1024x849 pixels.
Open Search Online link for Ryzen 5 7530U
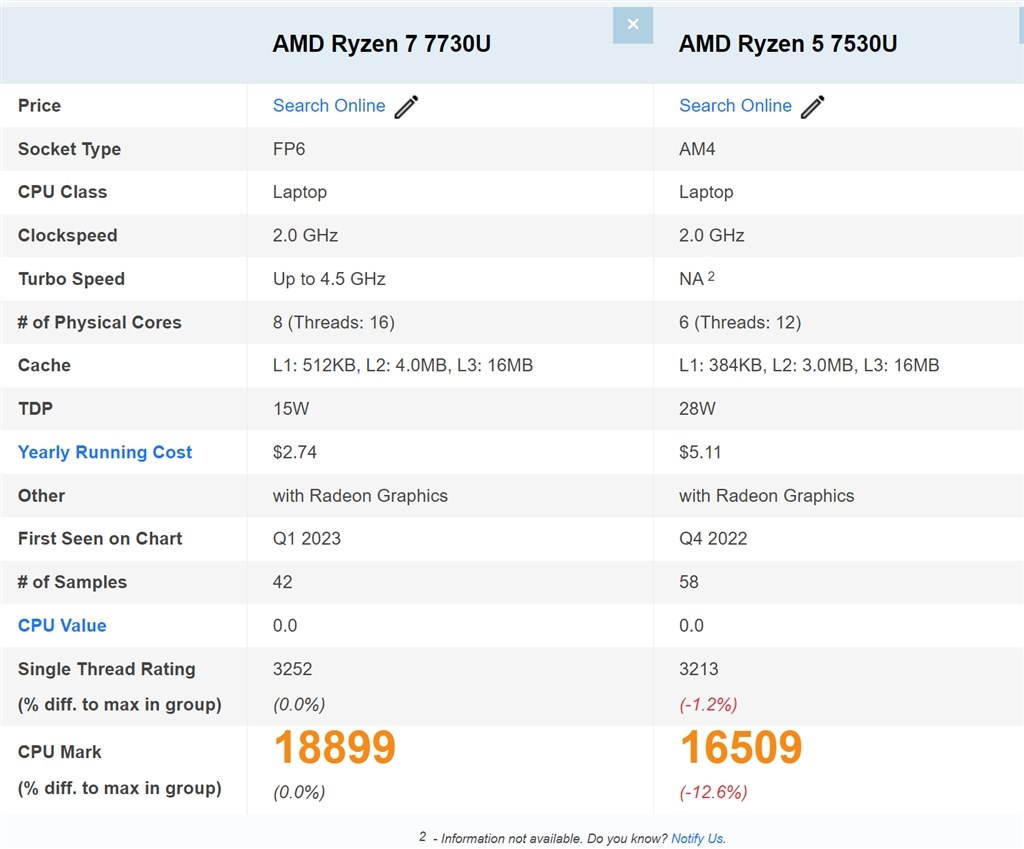pos(735,106)
